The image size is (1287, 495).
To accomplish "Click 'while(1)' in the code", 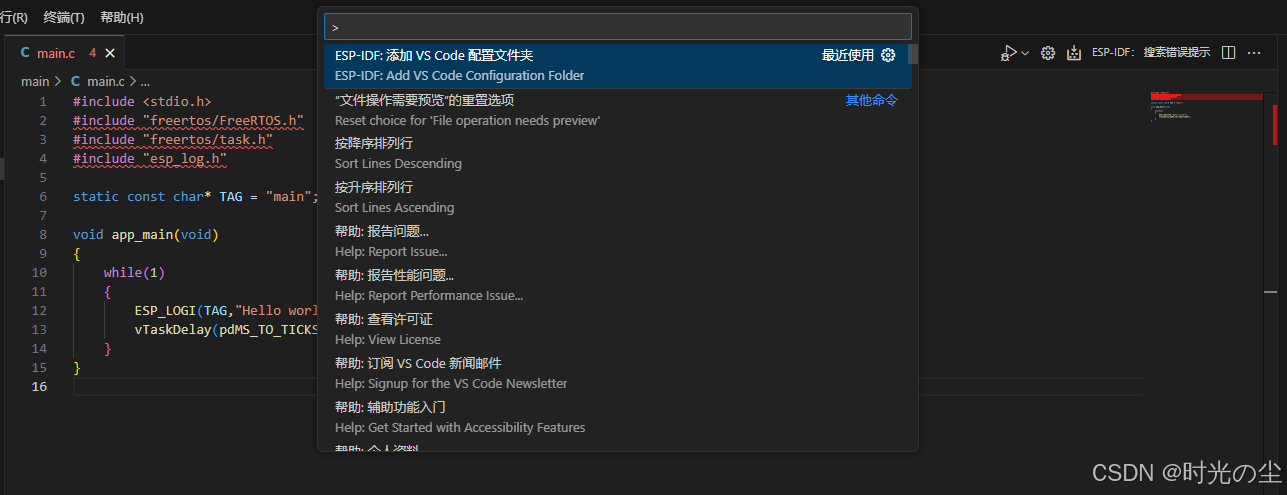I will pyautogui.click(x=134, y=273).
